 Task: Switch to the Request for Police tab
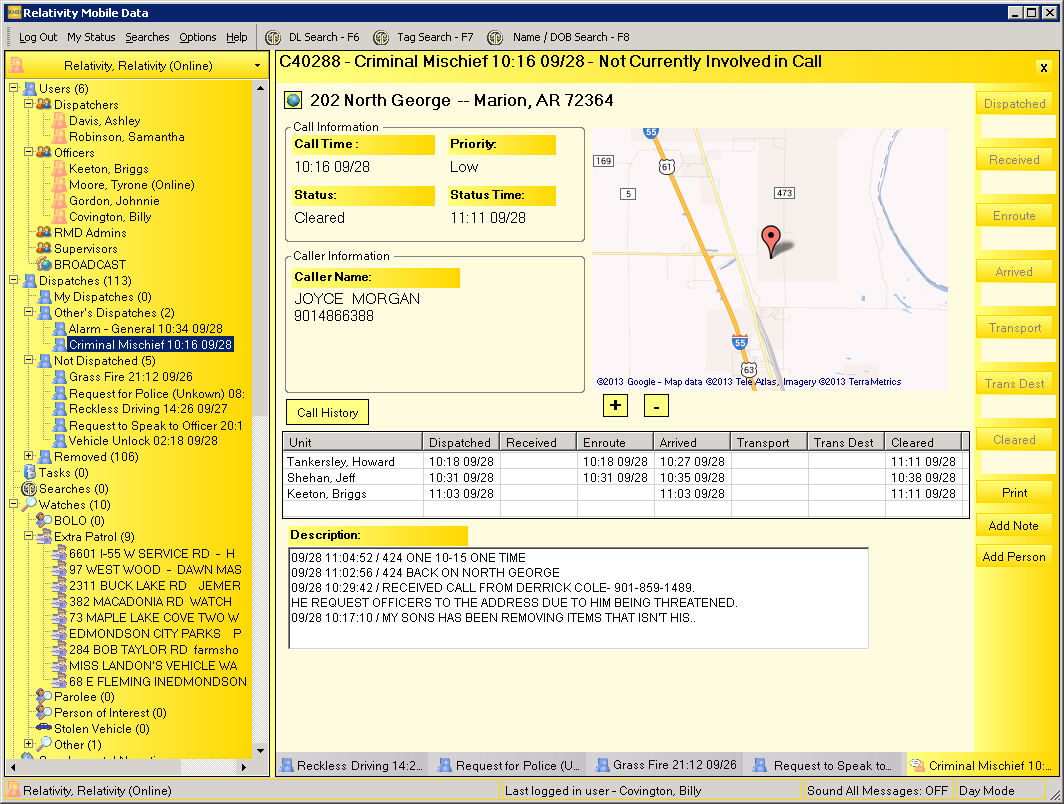pyautogui.click(x=509, y=765)
